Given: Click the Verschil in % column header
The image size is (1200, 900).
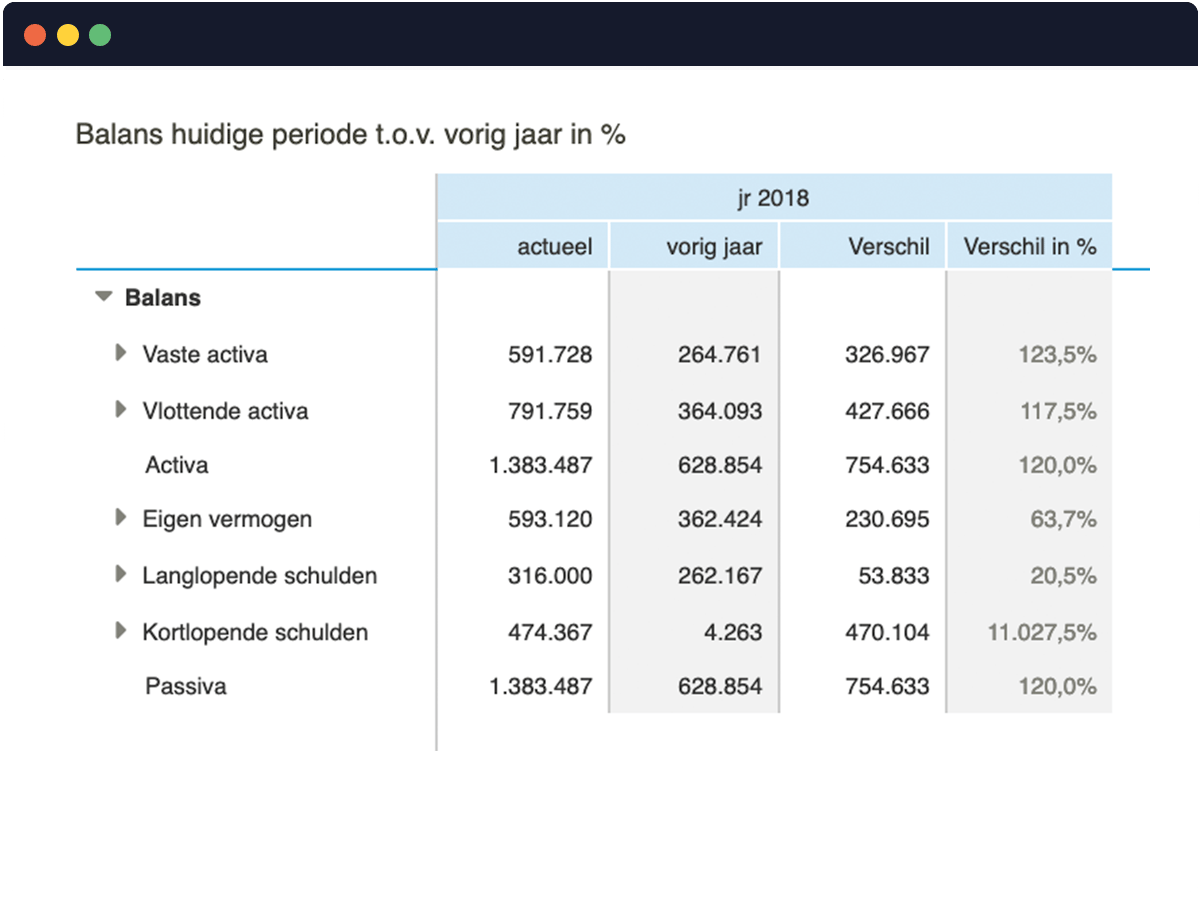Looking at the screenshot, I should (x=1029, y=245).
